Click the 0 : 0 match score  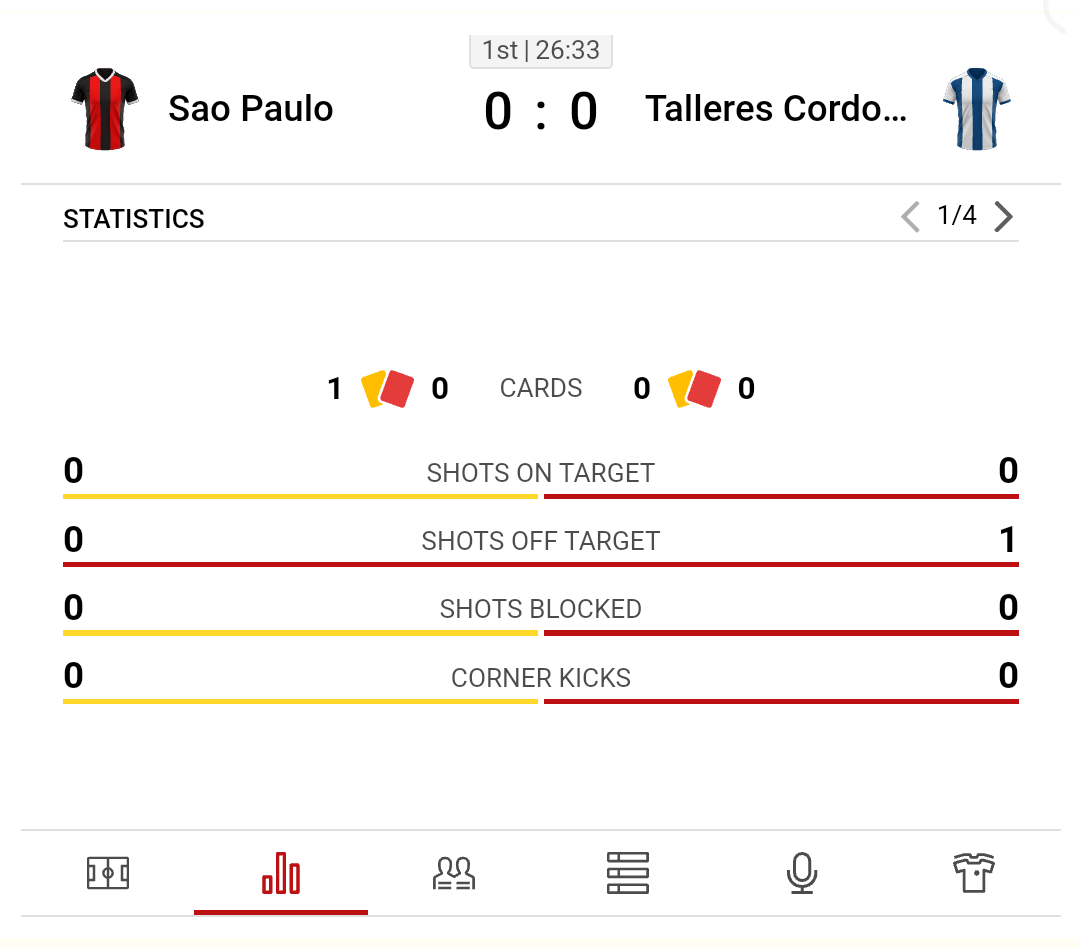click(540, 111)
